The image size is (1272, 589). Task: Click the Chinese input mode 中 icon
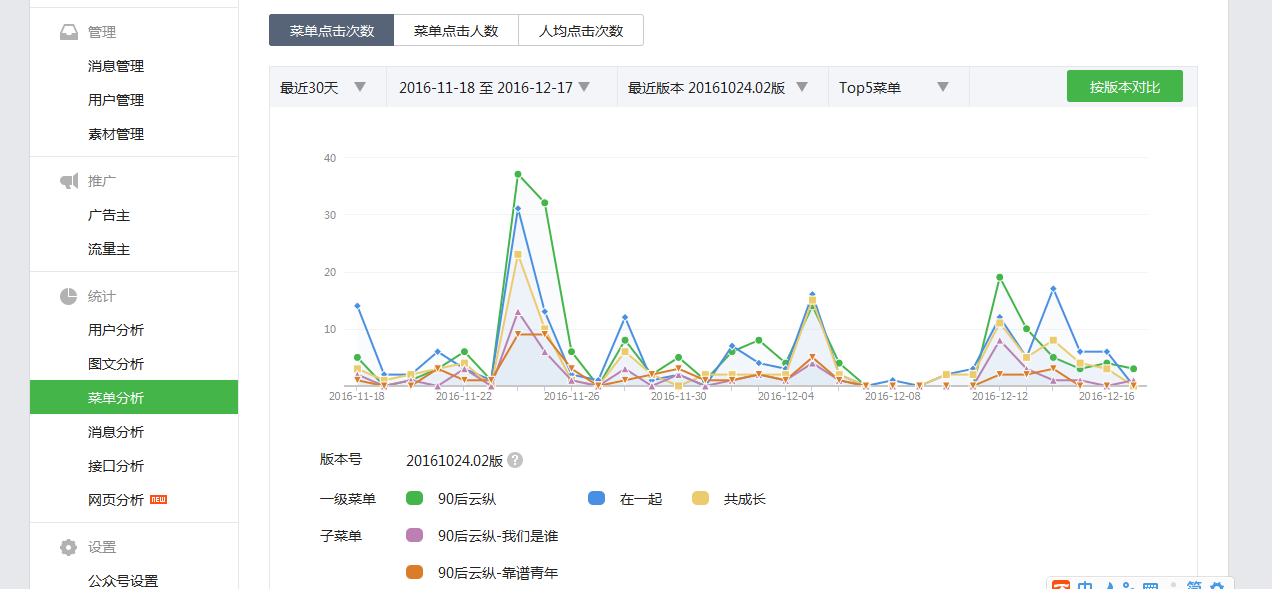coord(1085,585)
